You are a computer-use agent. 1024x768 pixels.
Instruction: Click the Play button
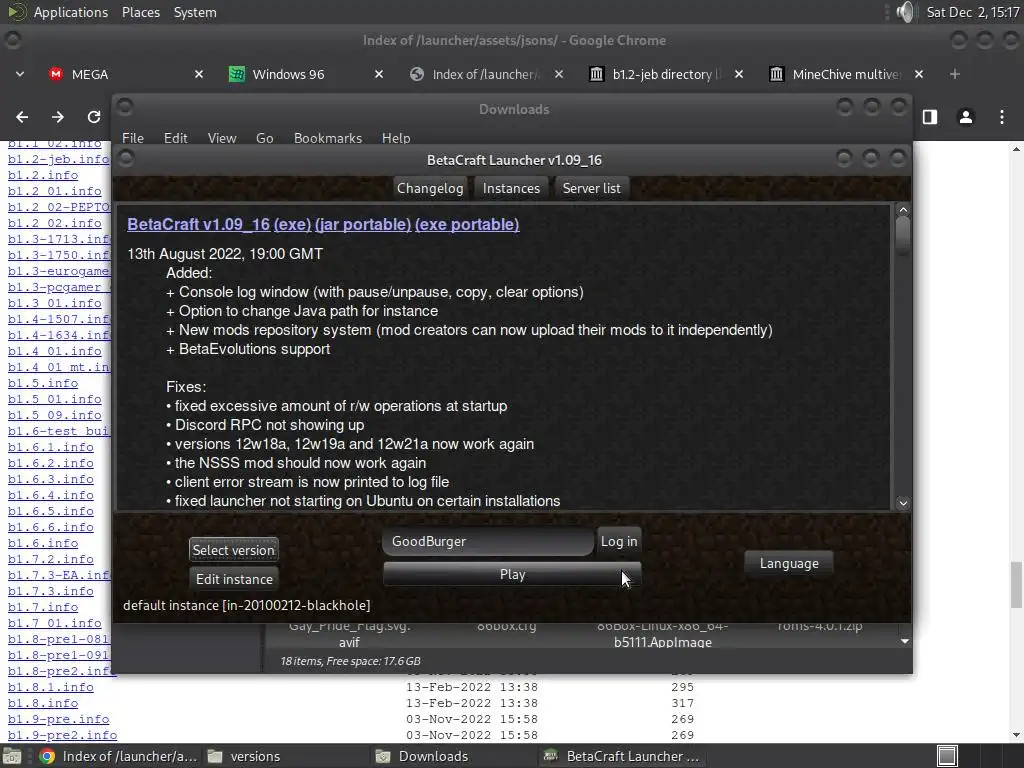(512, 575)
